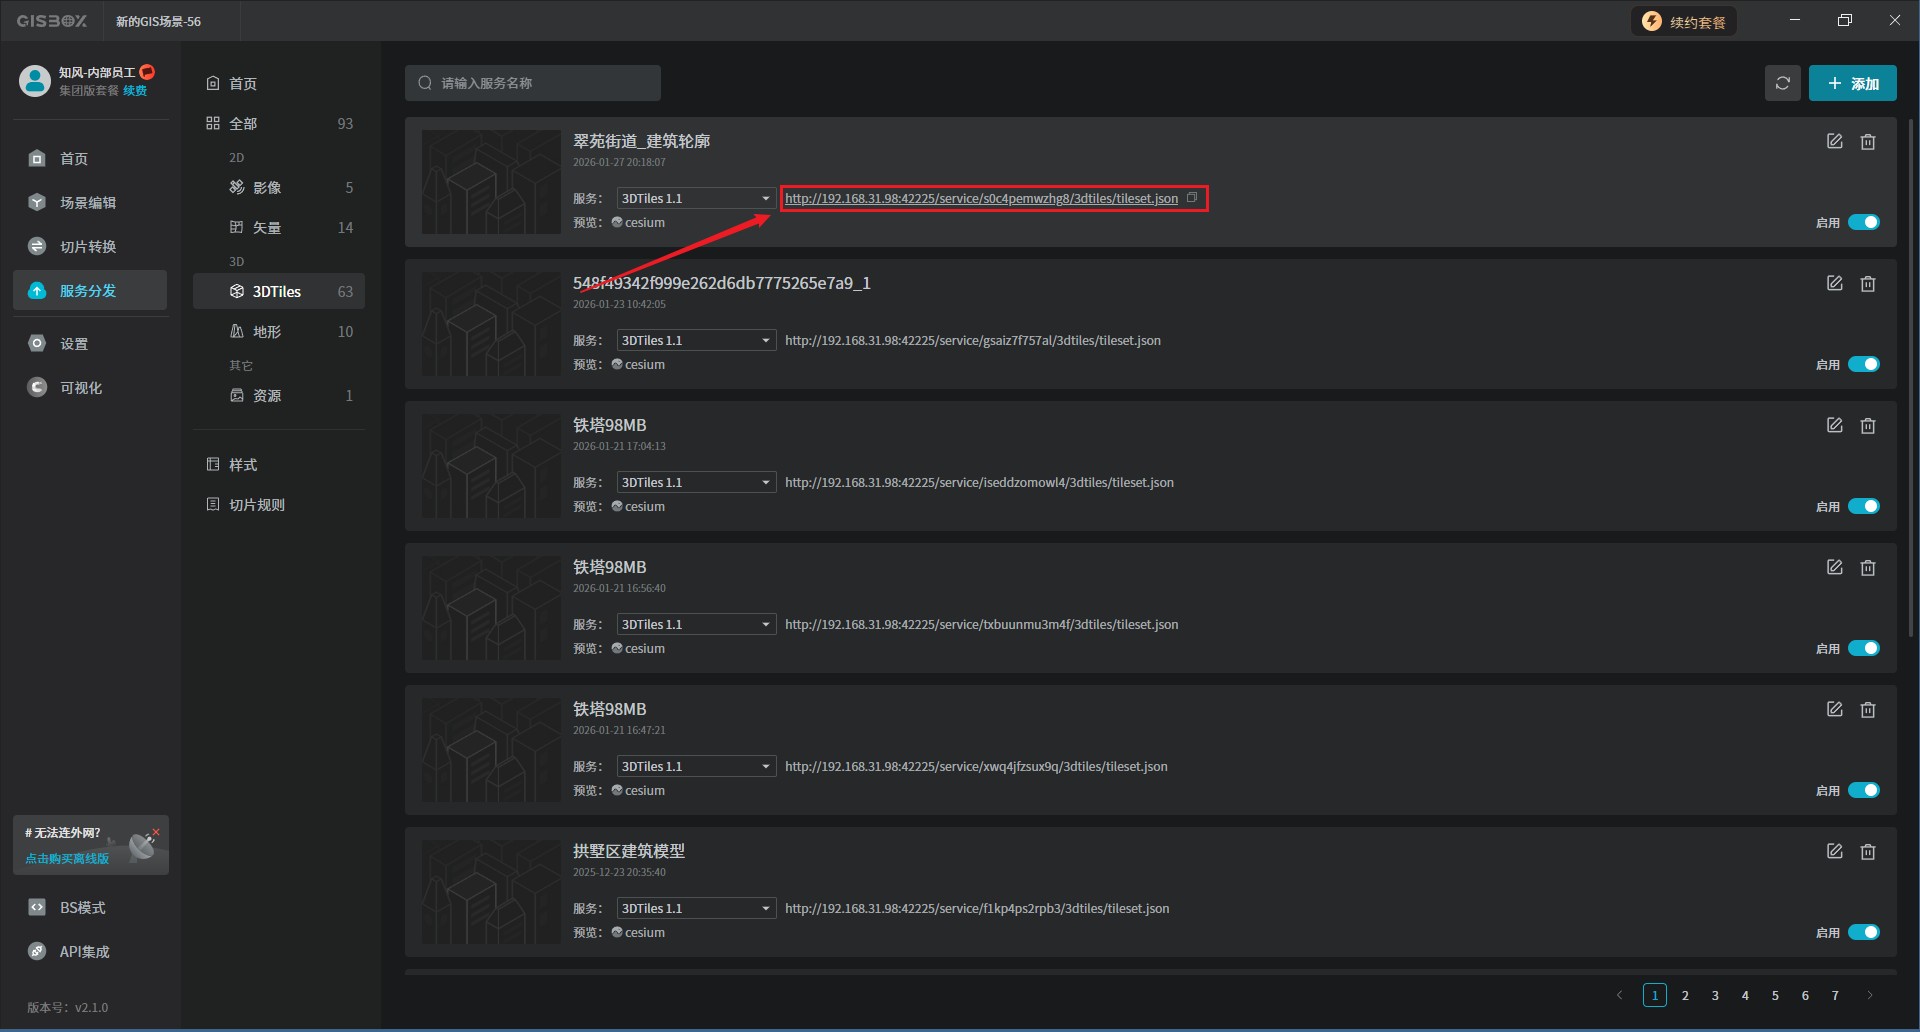Select the 矢量 category
Viewport: 1920px width, 1032px height.
(267, 228)
